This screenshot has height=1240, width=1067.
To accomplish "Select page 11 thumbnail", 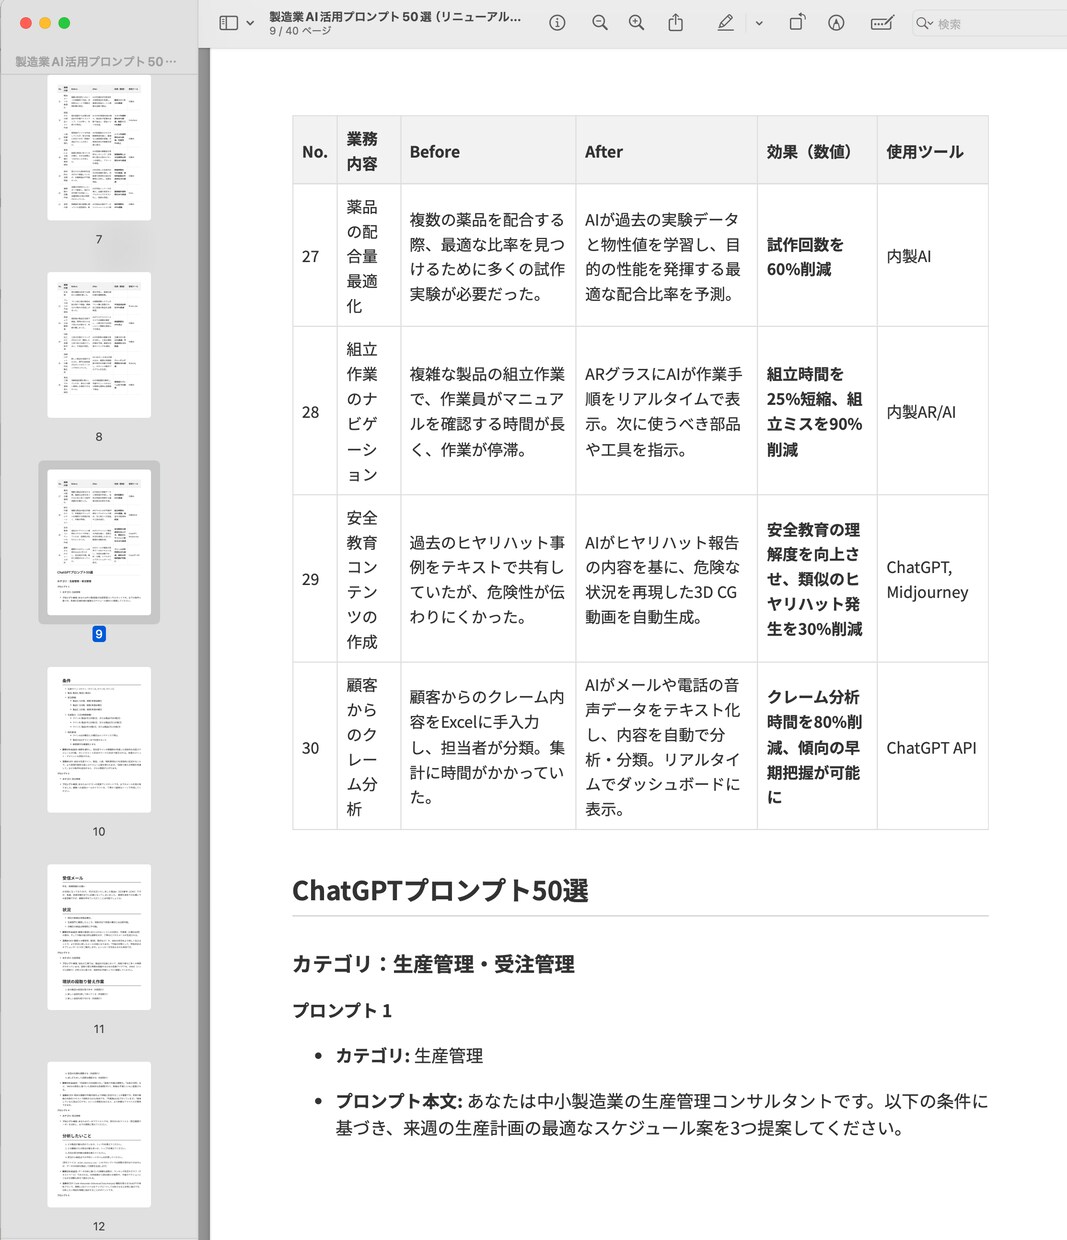I will 99,937.
